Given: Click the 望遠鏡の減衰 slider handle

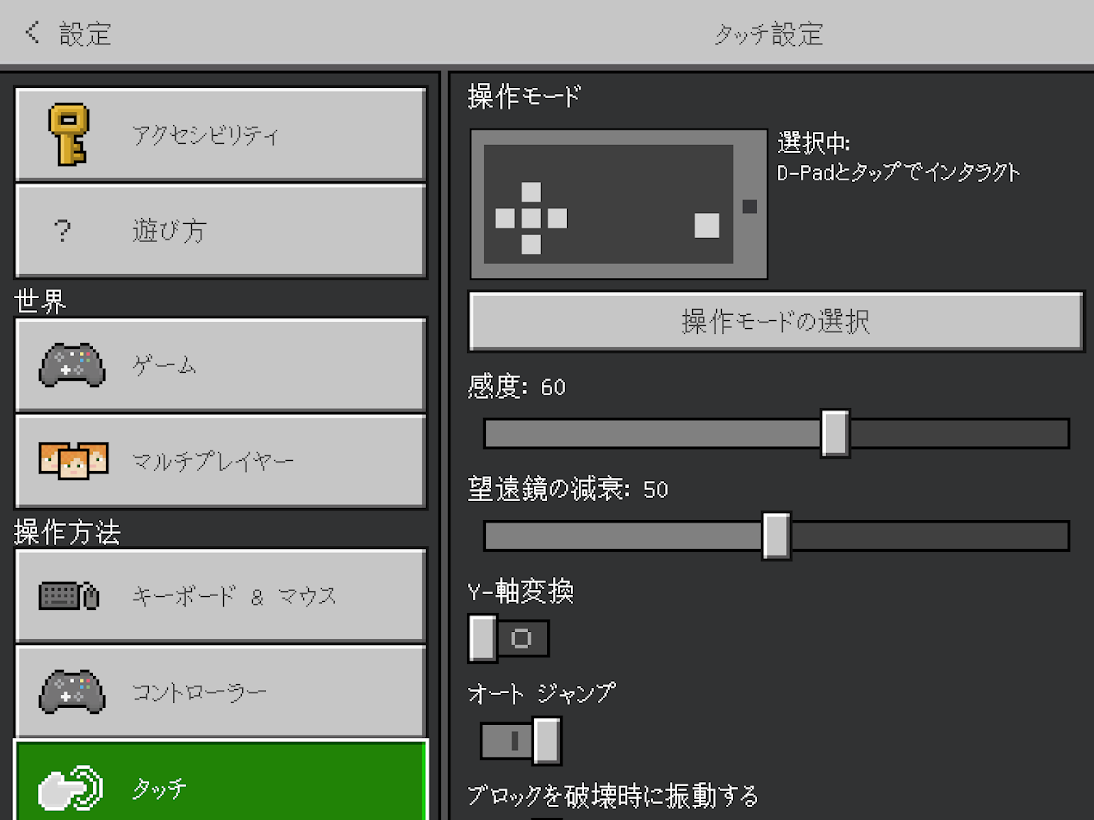Looking at the screenshot, I should click(776, 536).
